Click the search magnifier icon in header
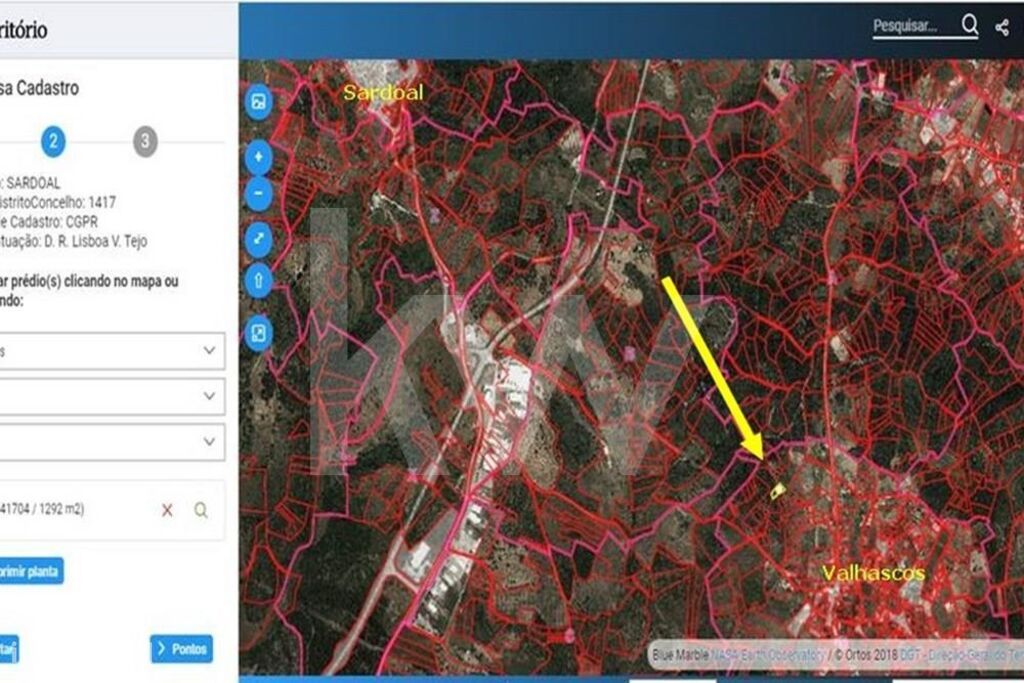The height and width of the screenshot is (683, 1024). 970,25
